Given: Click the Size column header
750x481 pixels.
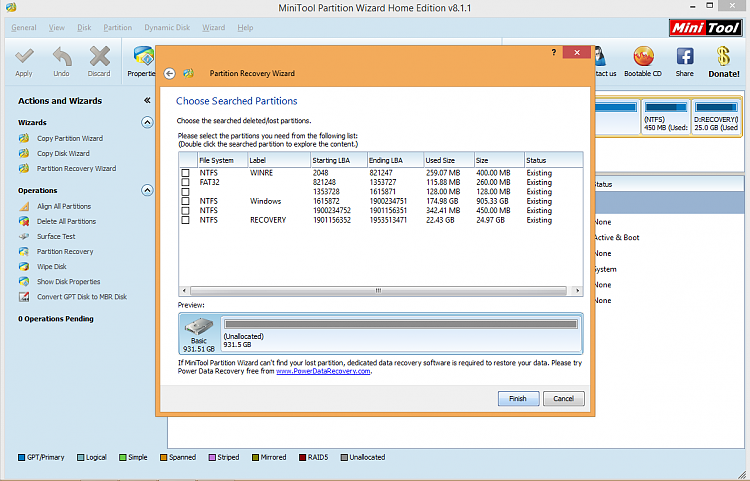Looking at the screenshot, I should click(499, 160).
